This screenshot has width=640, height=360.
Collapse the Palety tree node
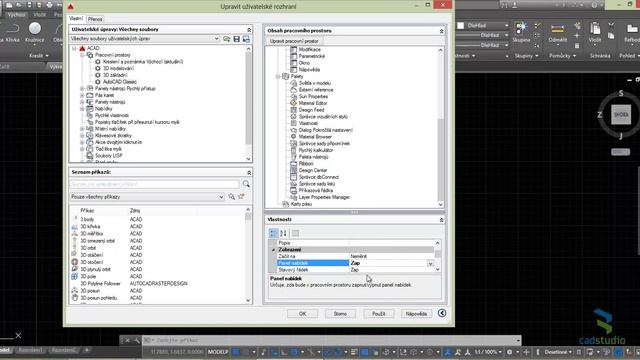(278, 76)
